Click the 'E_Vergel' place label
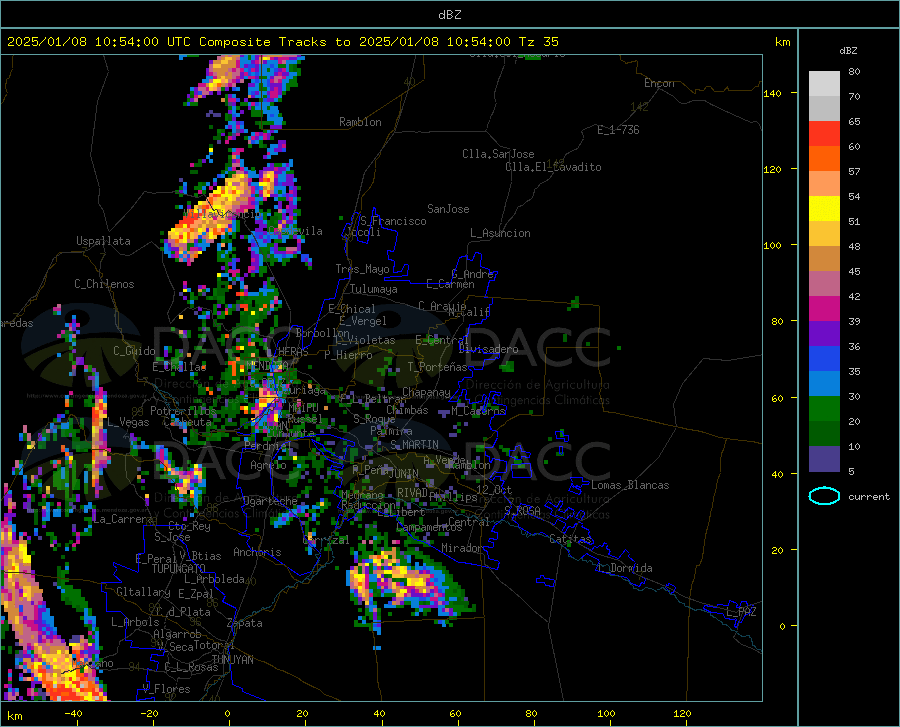The image size is (900, 727). click(x=363, y=321)
